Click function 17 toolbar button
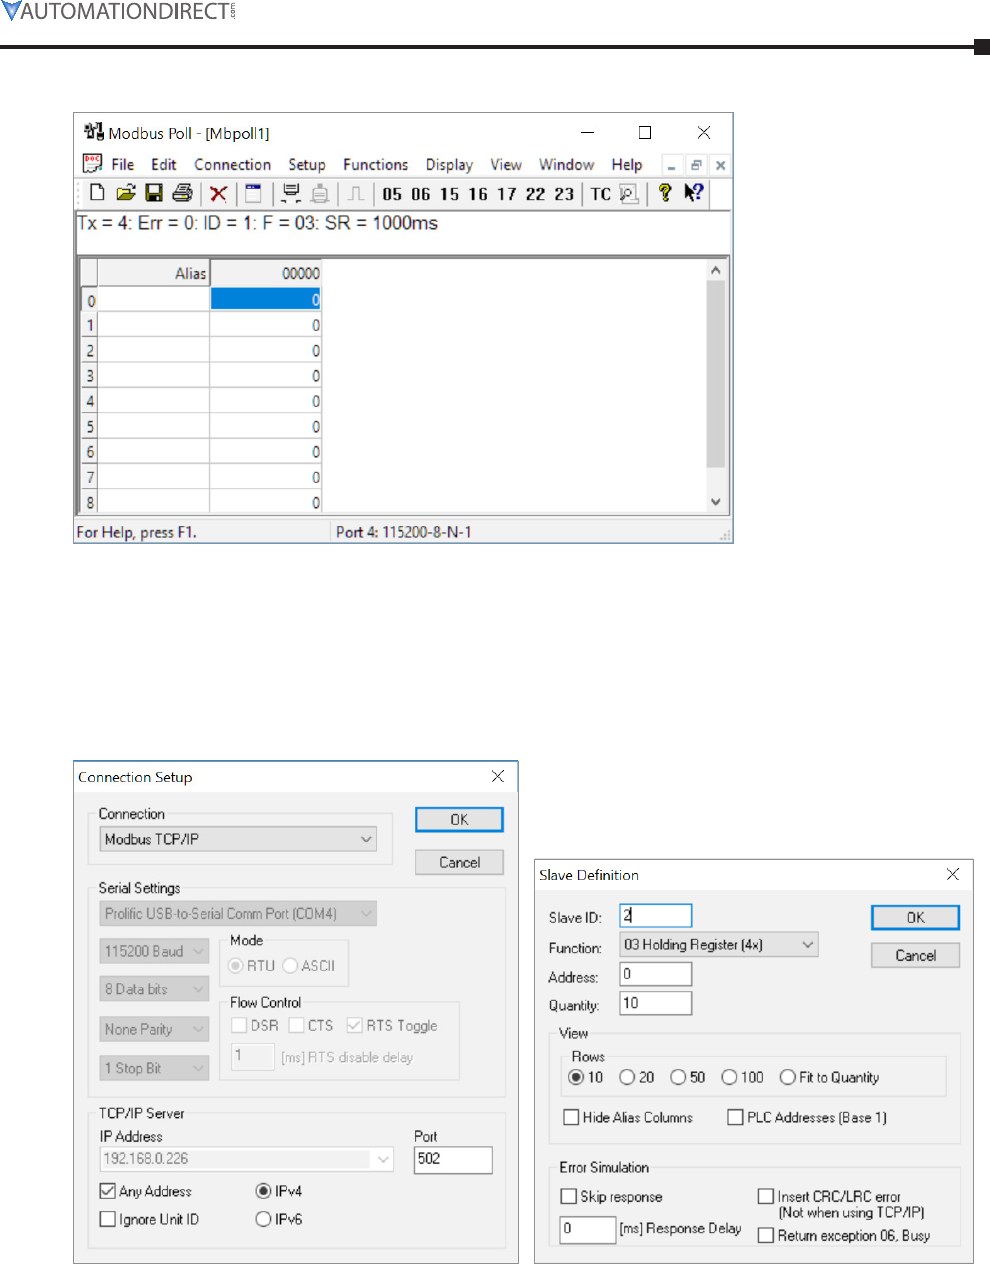 [x=507, y=194]
